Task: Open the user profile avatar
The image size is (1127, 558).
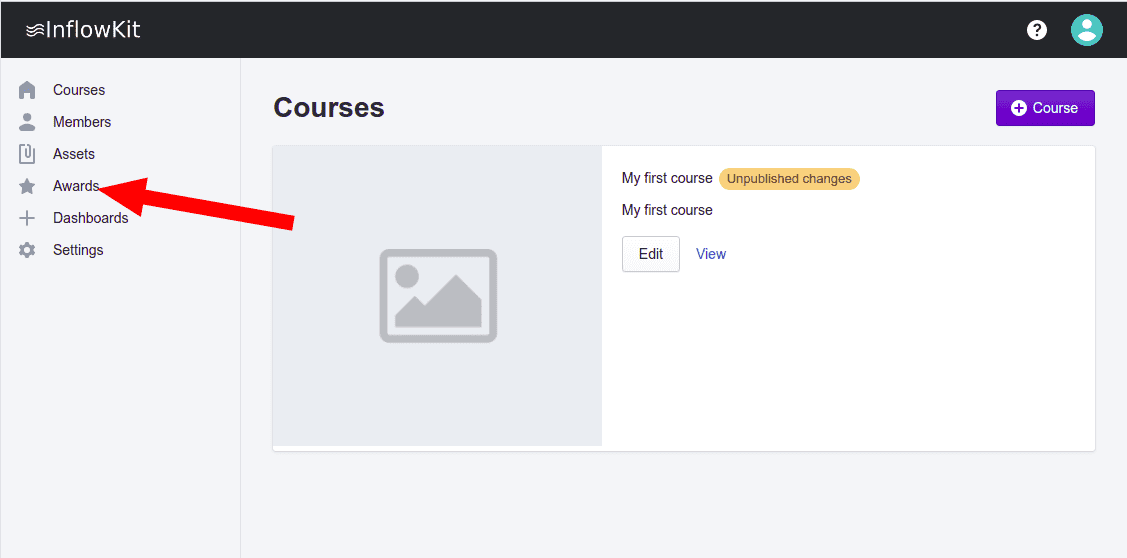Action: 1086,30
